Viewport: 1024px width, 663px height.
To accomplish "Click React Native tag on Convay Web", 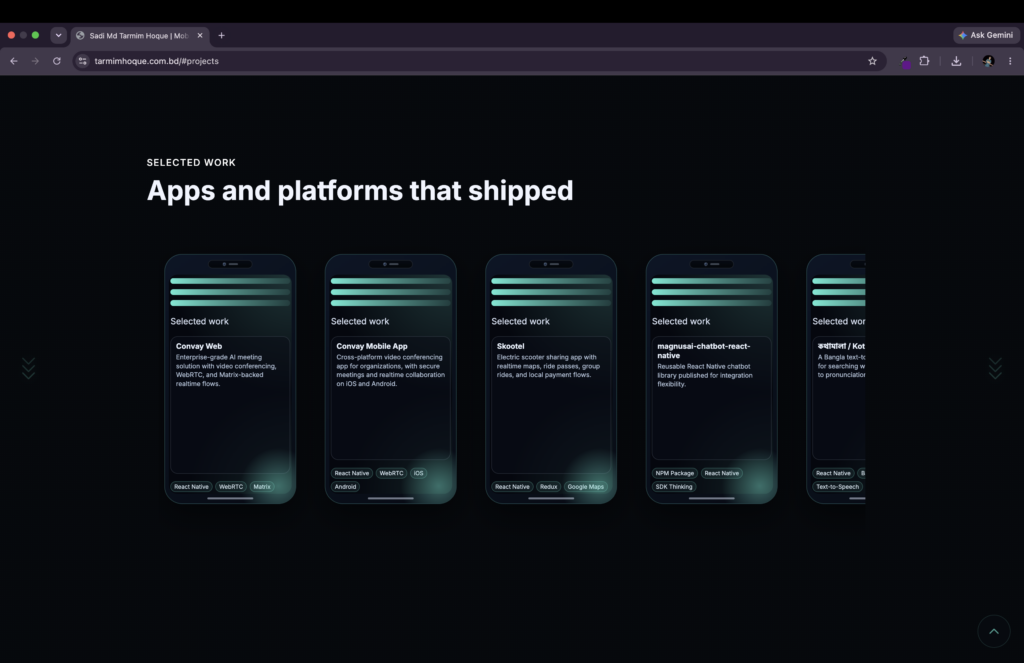I will click(191, 487).
